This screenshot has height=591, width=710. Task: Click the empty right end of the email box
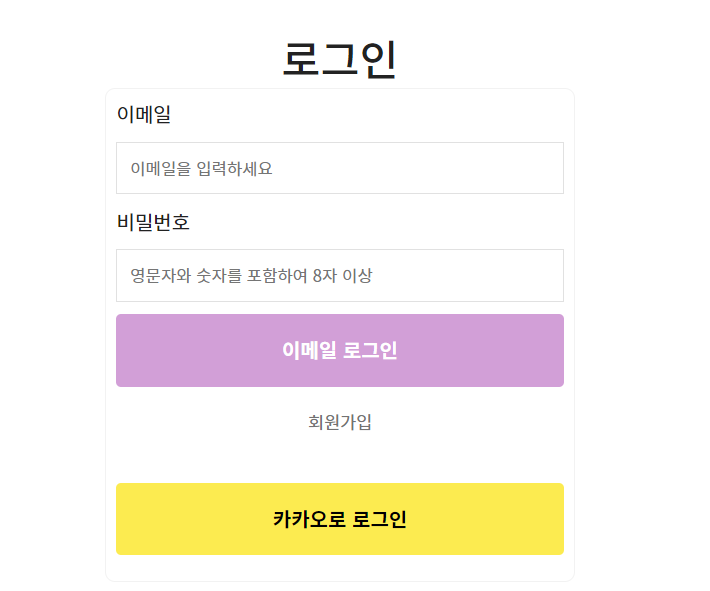coord(498,168)
